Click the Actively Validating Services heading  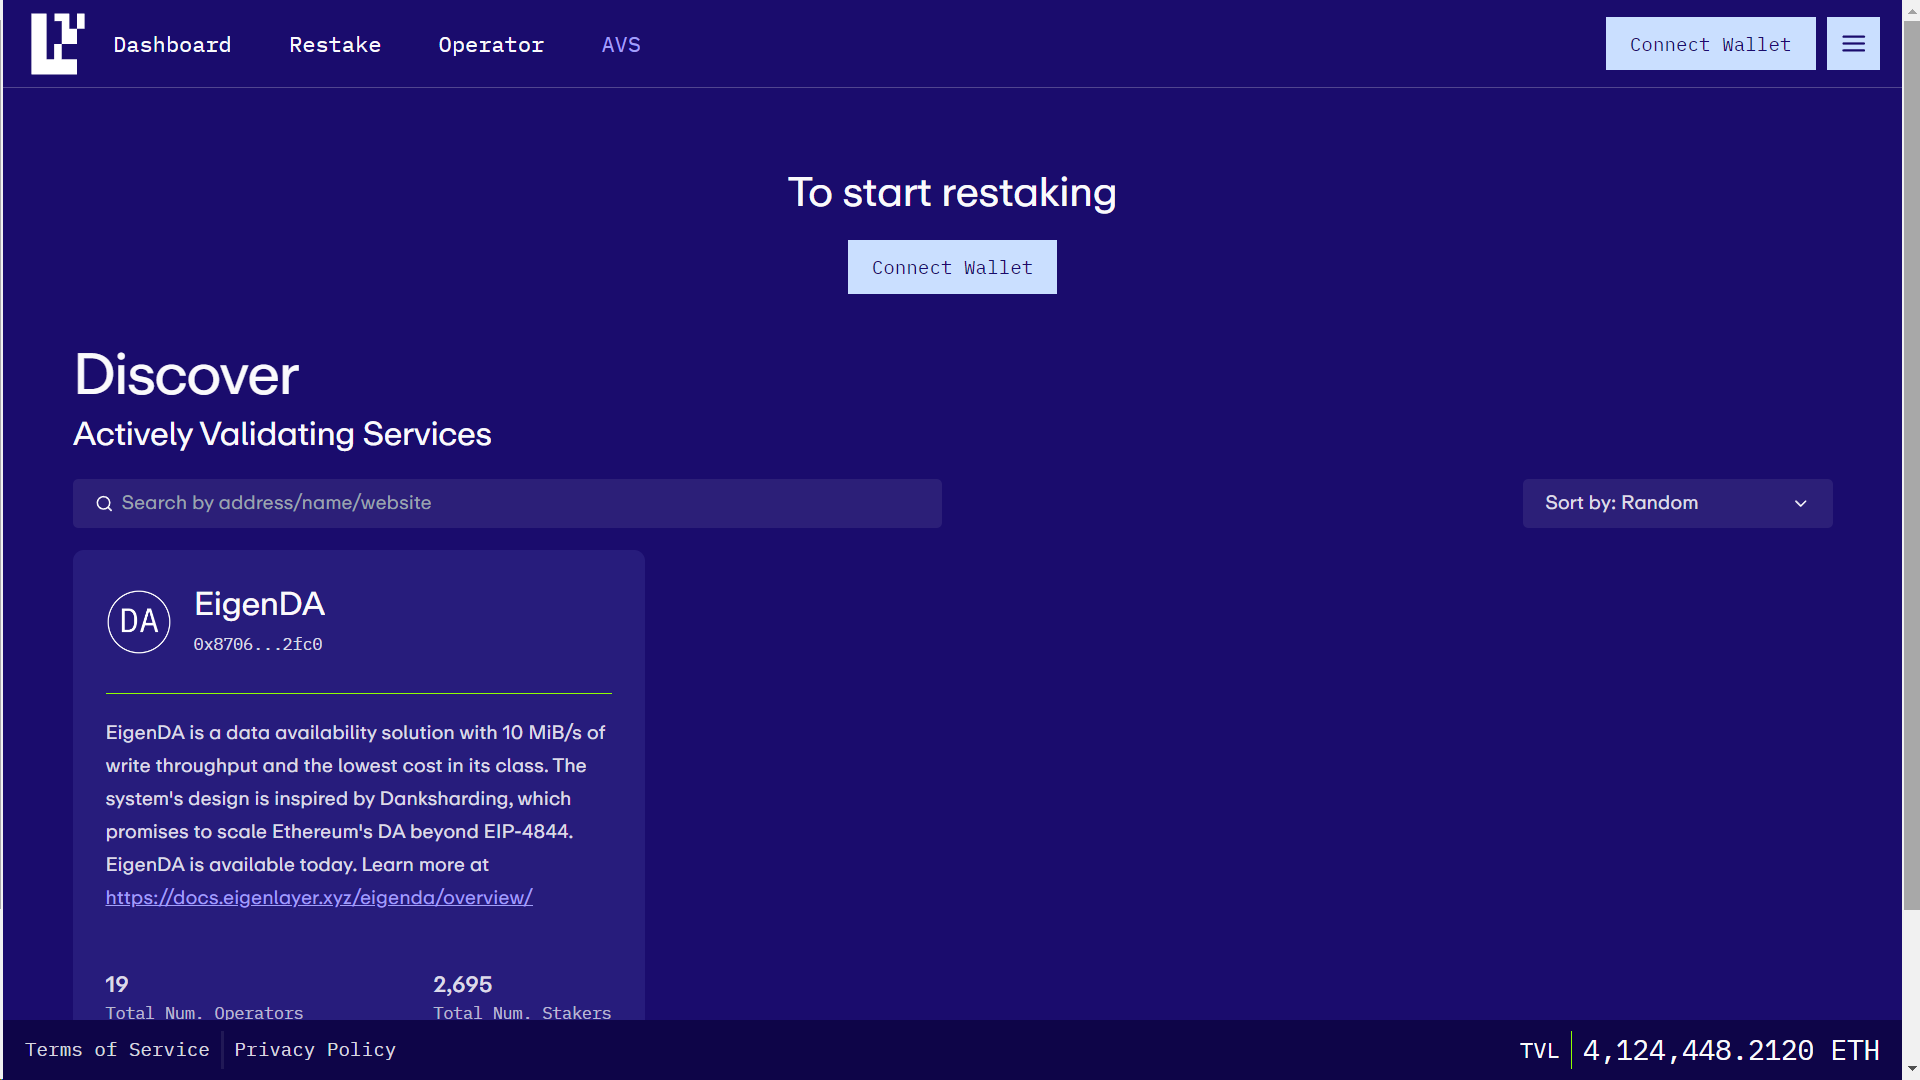(x=282, y=434)
